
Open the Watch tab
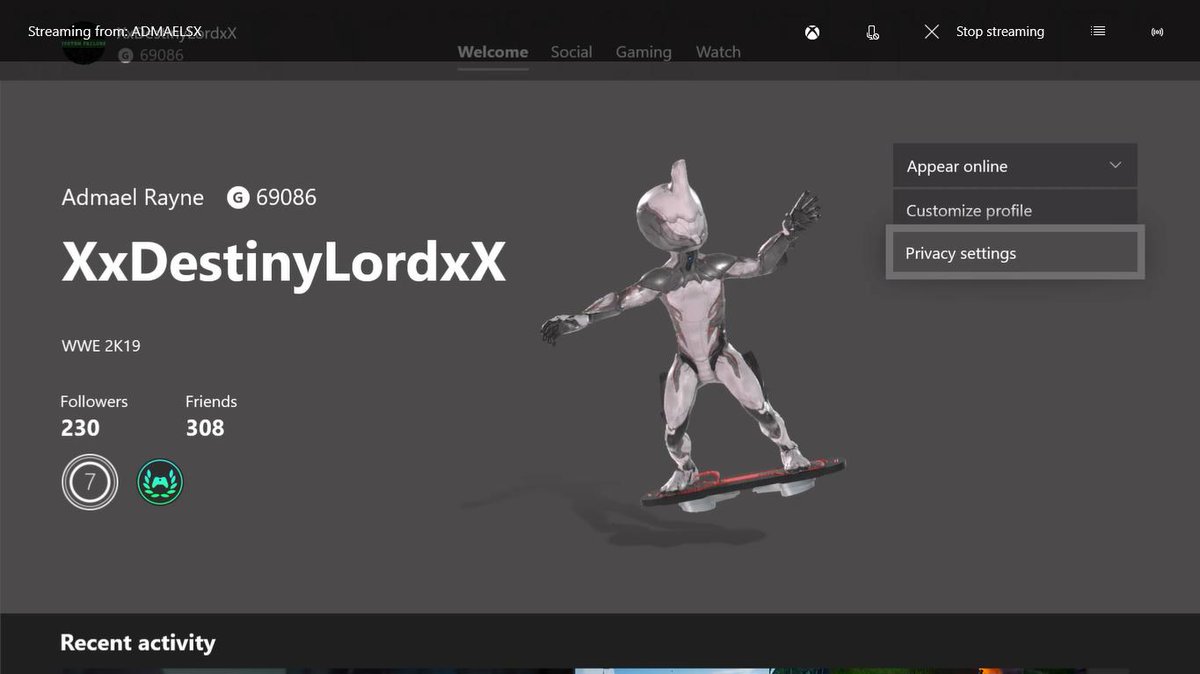(x=718, y=52)
